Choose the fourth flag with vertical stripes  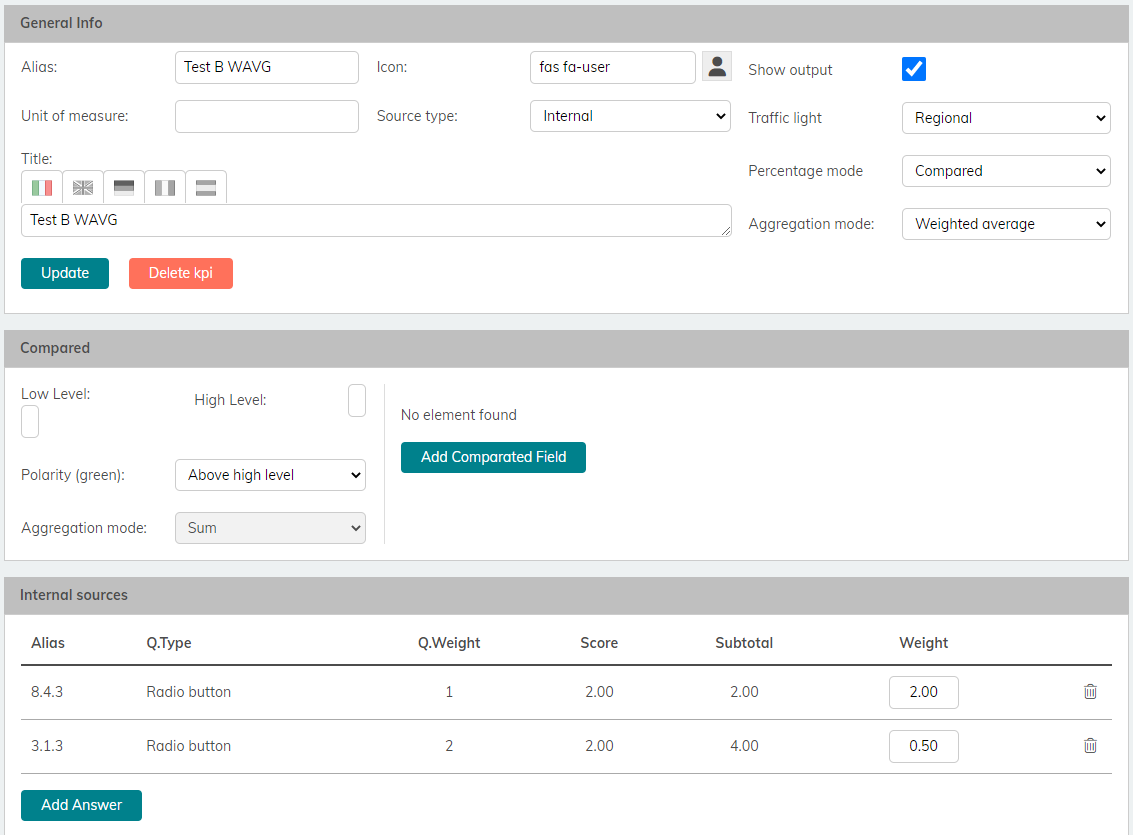point(165,188)
